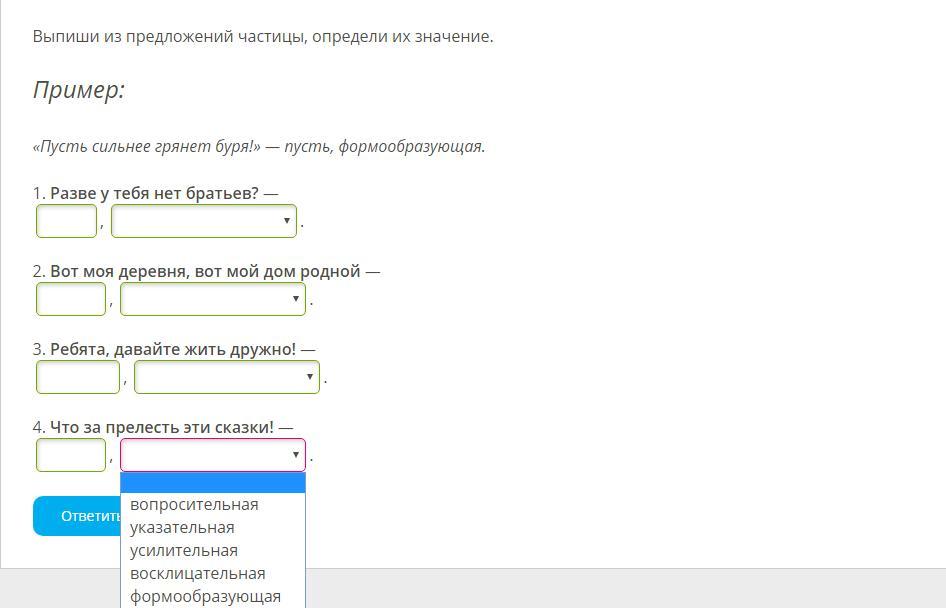Focus the particle text box for sentence 3

click(78, 377)
